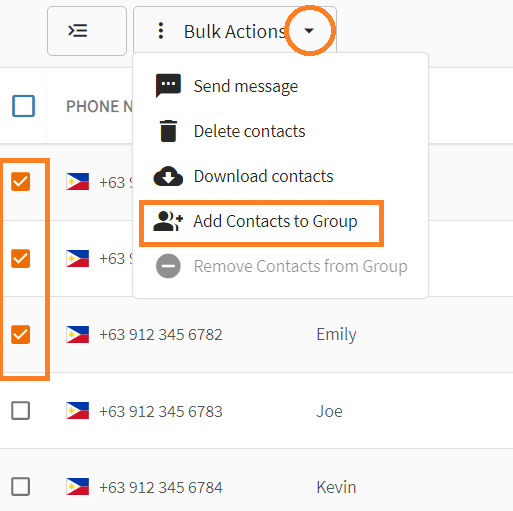513x511 pixels.
Task: Click the flag in the second contact row
Action: (x=78, y=258)
